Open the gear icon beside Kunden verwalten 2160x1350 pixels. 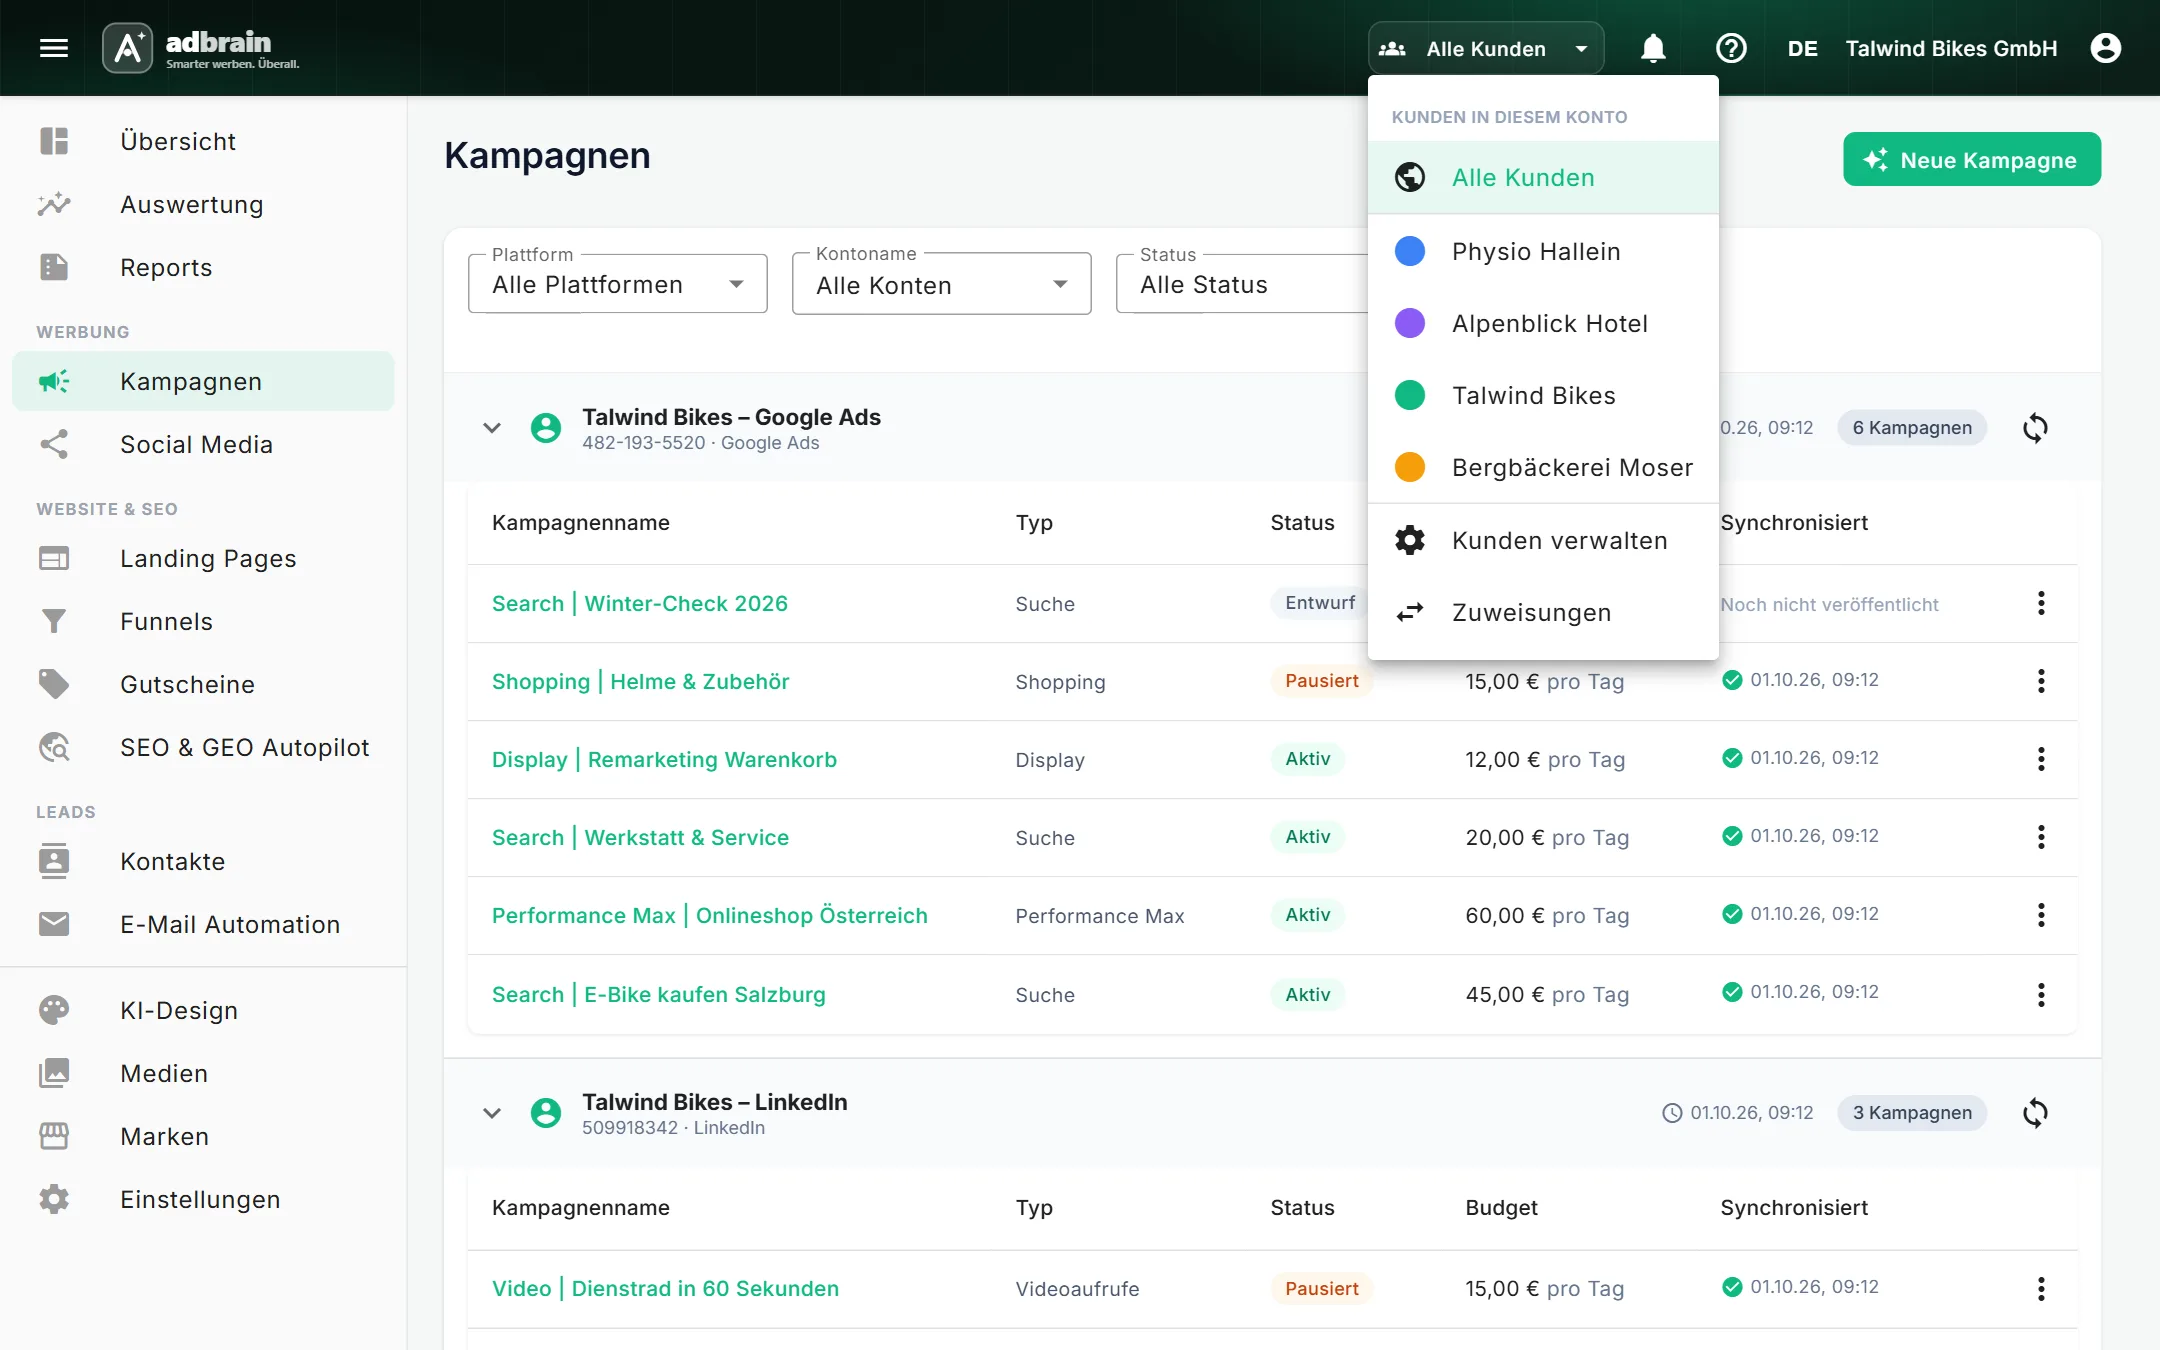[x=1410, y=540]
